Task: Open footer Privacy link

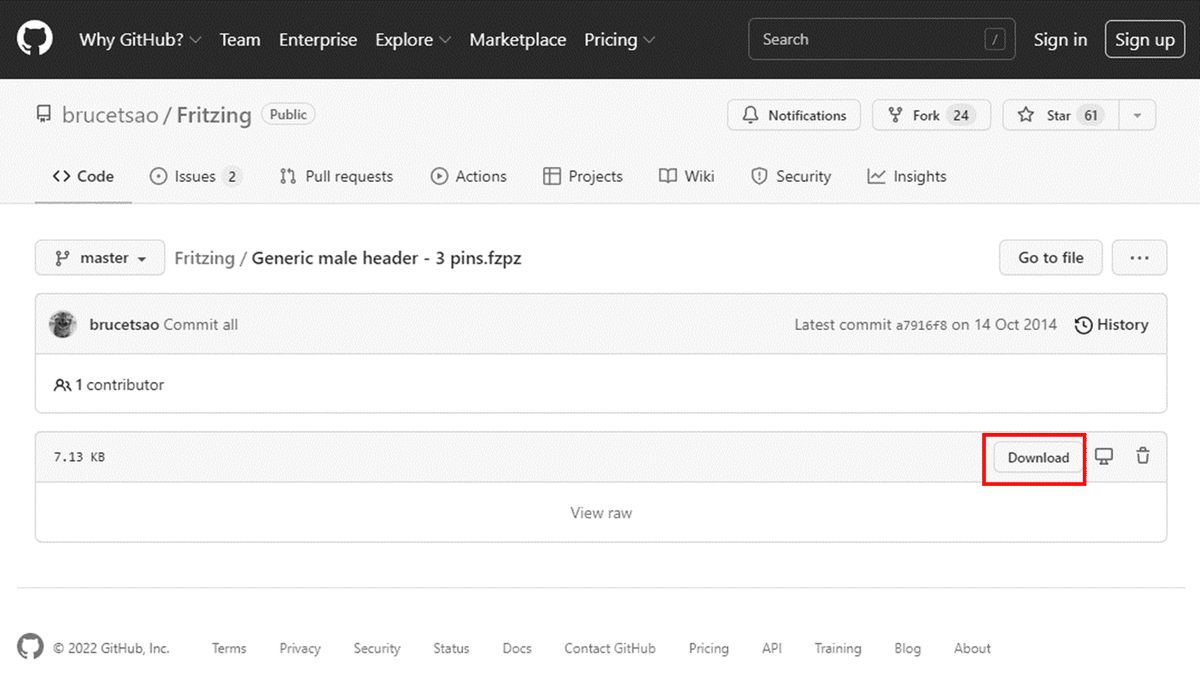Action: click(300, 648)
